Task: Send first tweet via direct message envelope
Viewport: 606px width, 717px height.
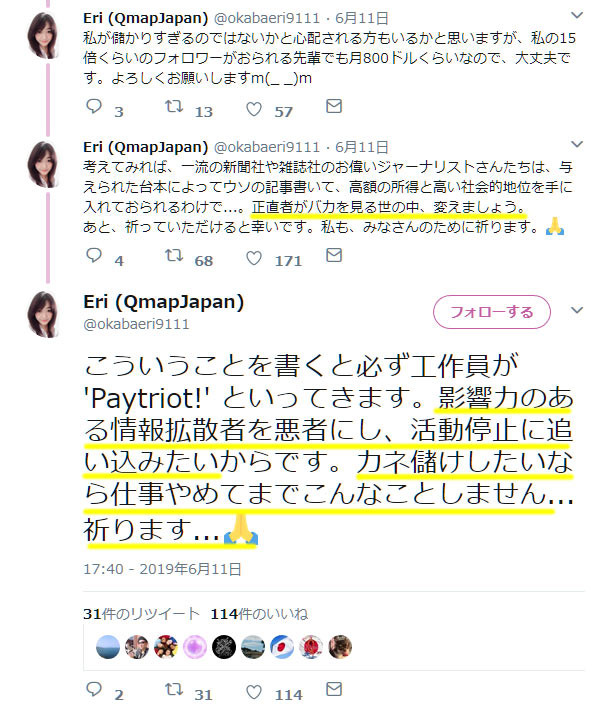Action: point(334,106)
